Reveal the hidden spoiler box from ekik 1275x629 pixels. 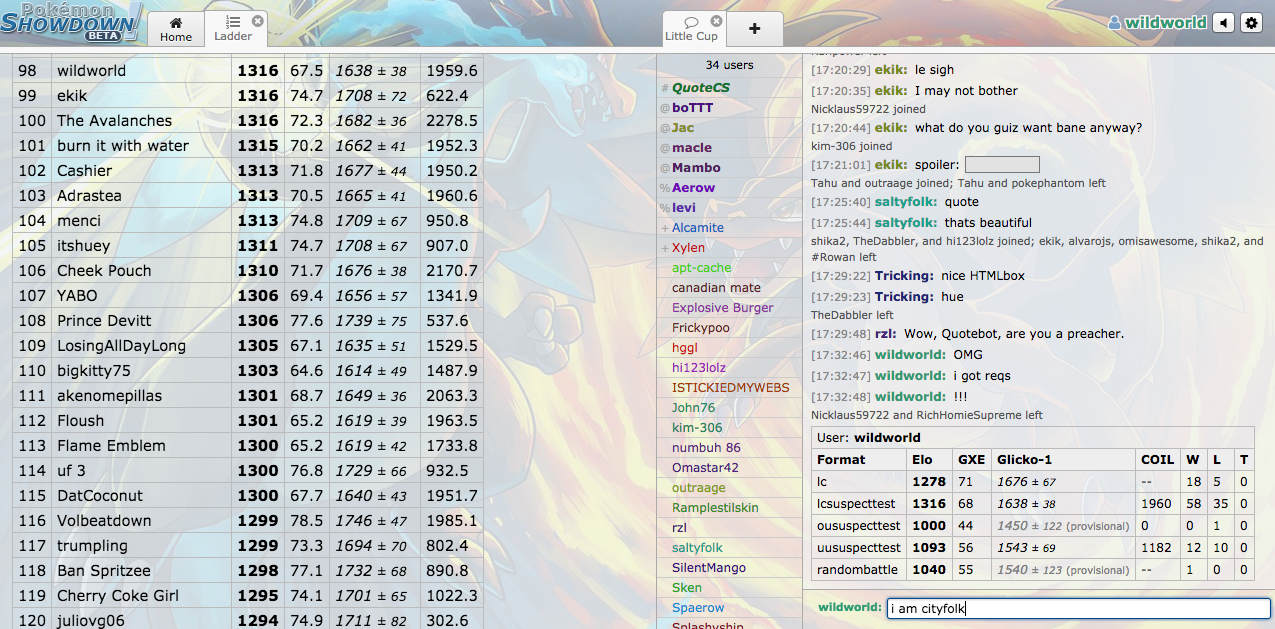pos(1001,165)
